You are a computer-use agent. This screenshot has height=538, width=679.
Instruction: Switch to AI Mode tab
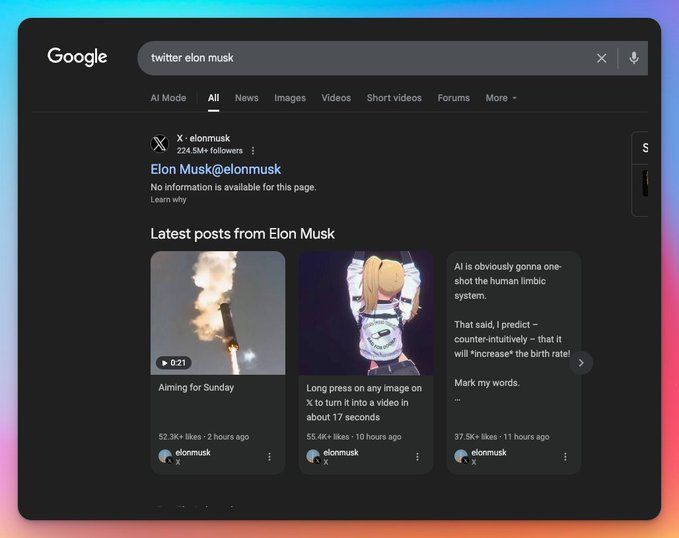click(168, 98)
